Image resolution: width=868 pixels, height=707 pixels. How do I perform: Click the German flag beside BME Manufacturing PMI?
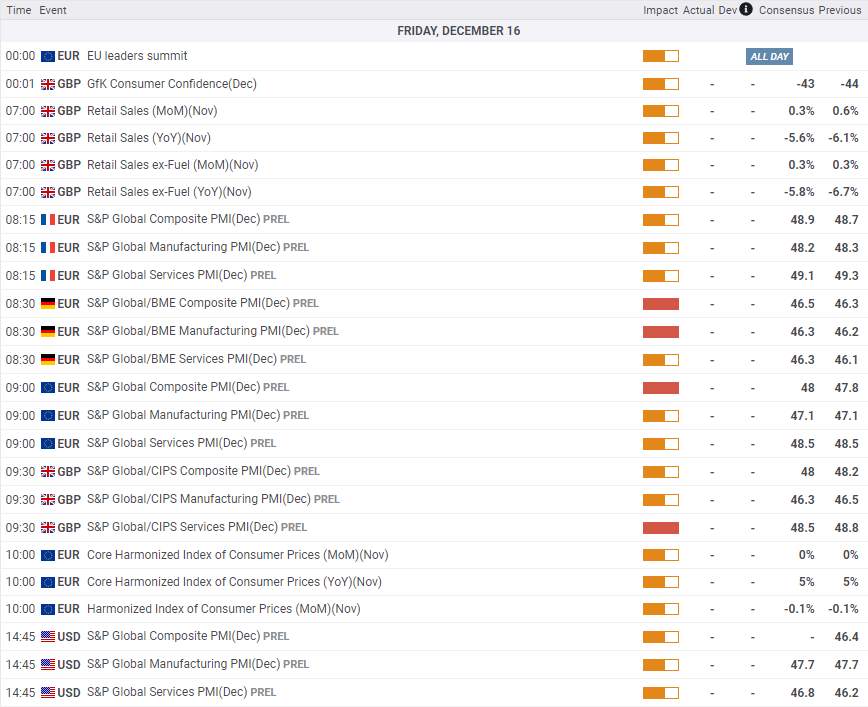click(x=48, y=332)
